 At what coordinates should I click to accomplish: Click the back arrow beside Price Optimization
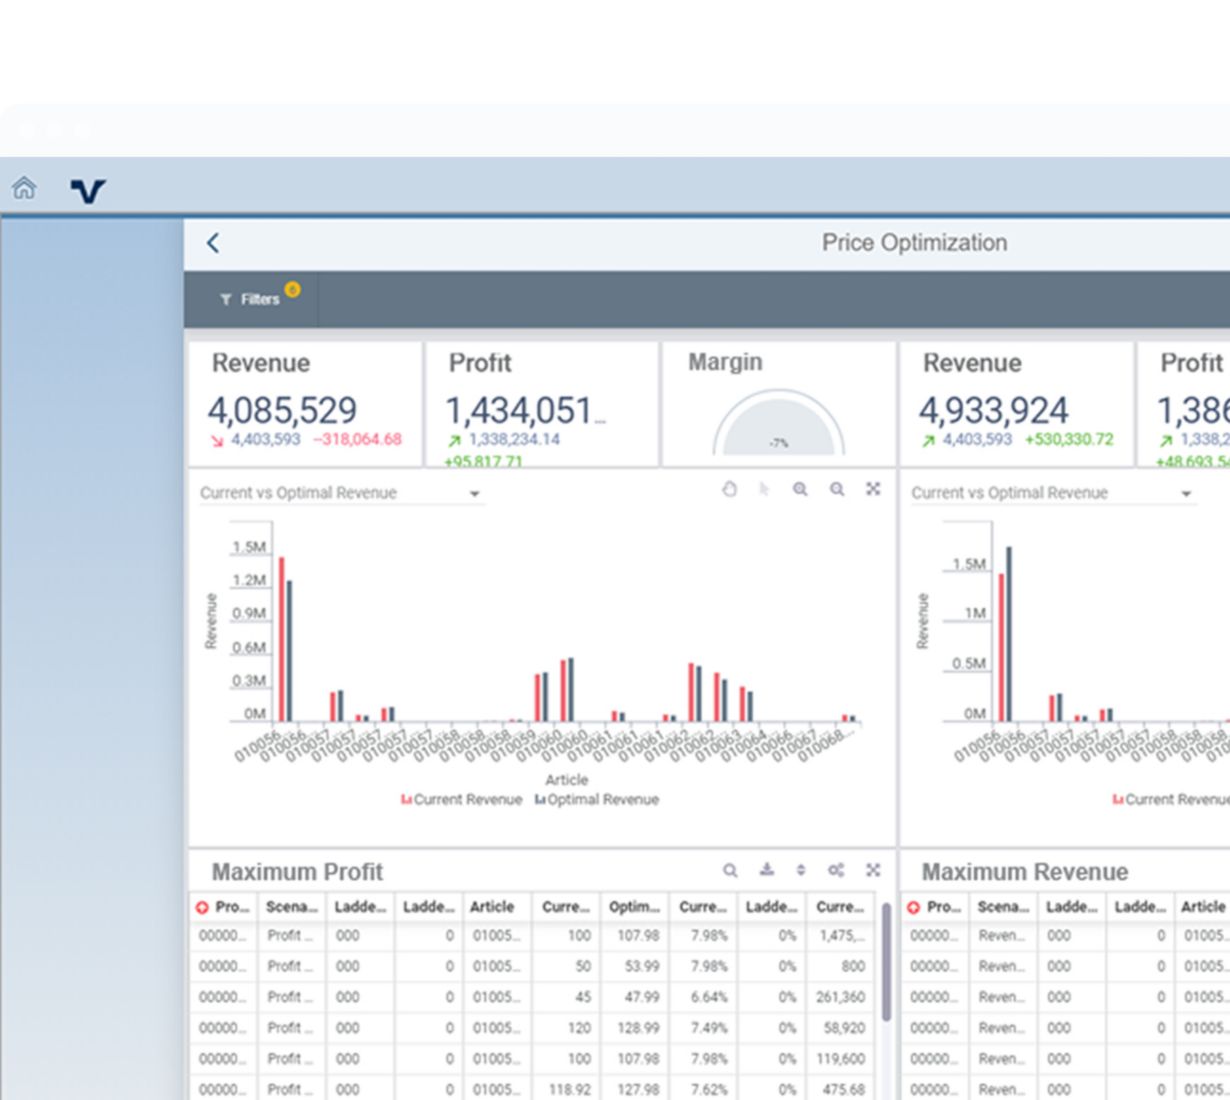click(213, 243)
